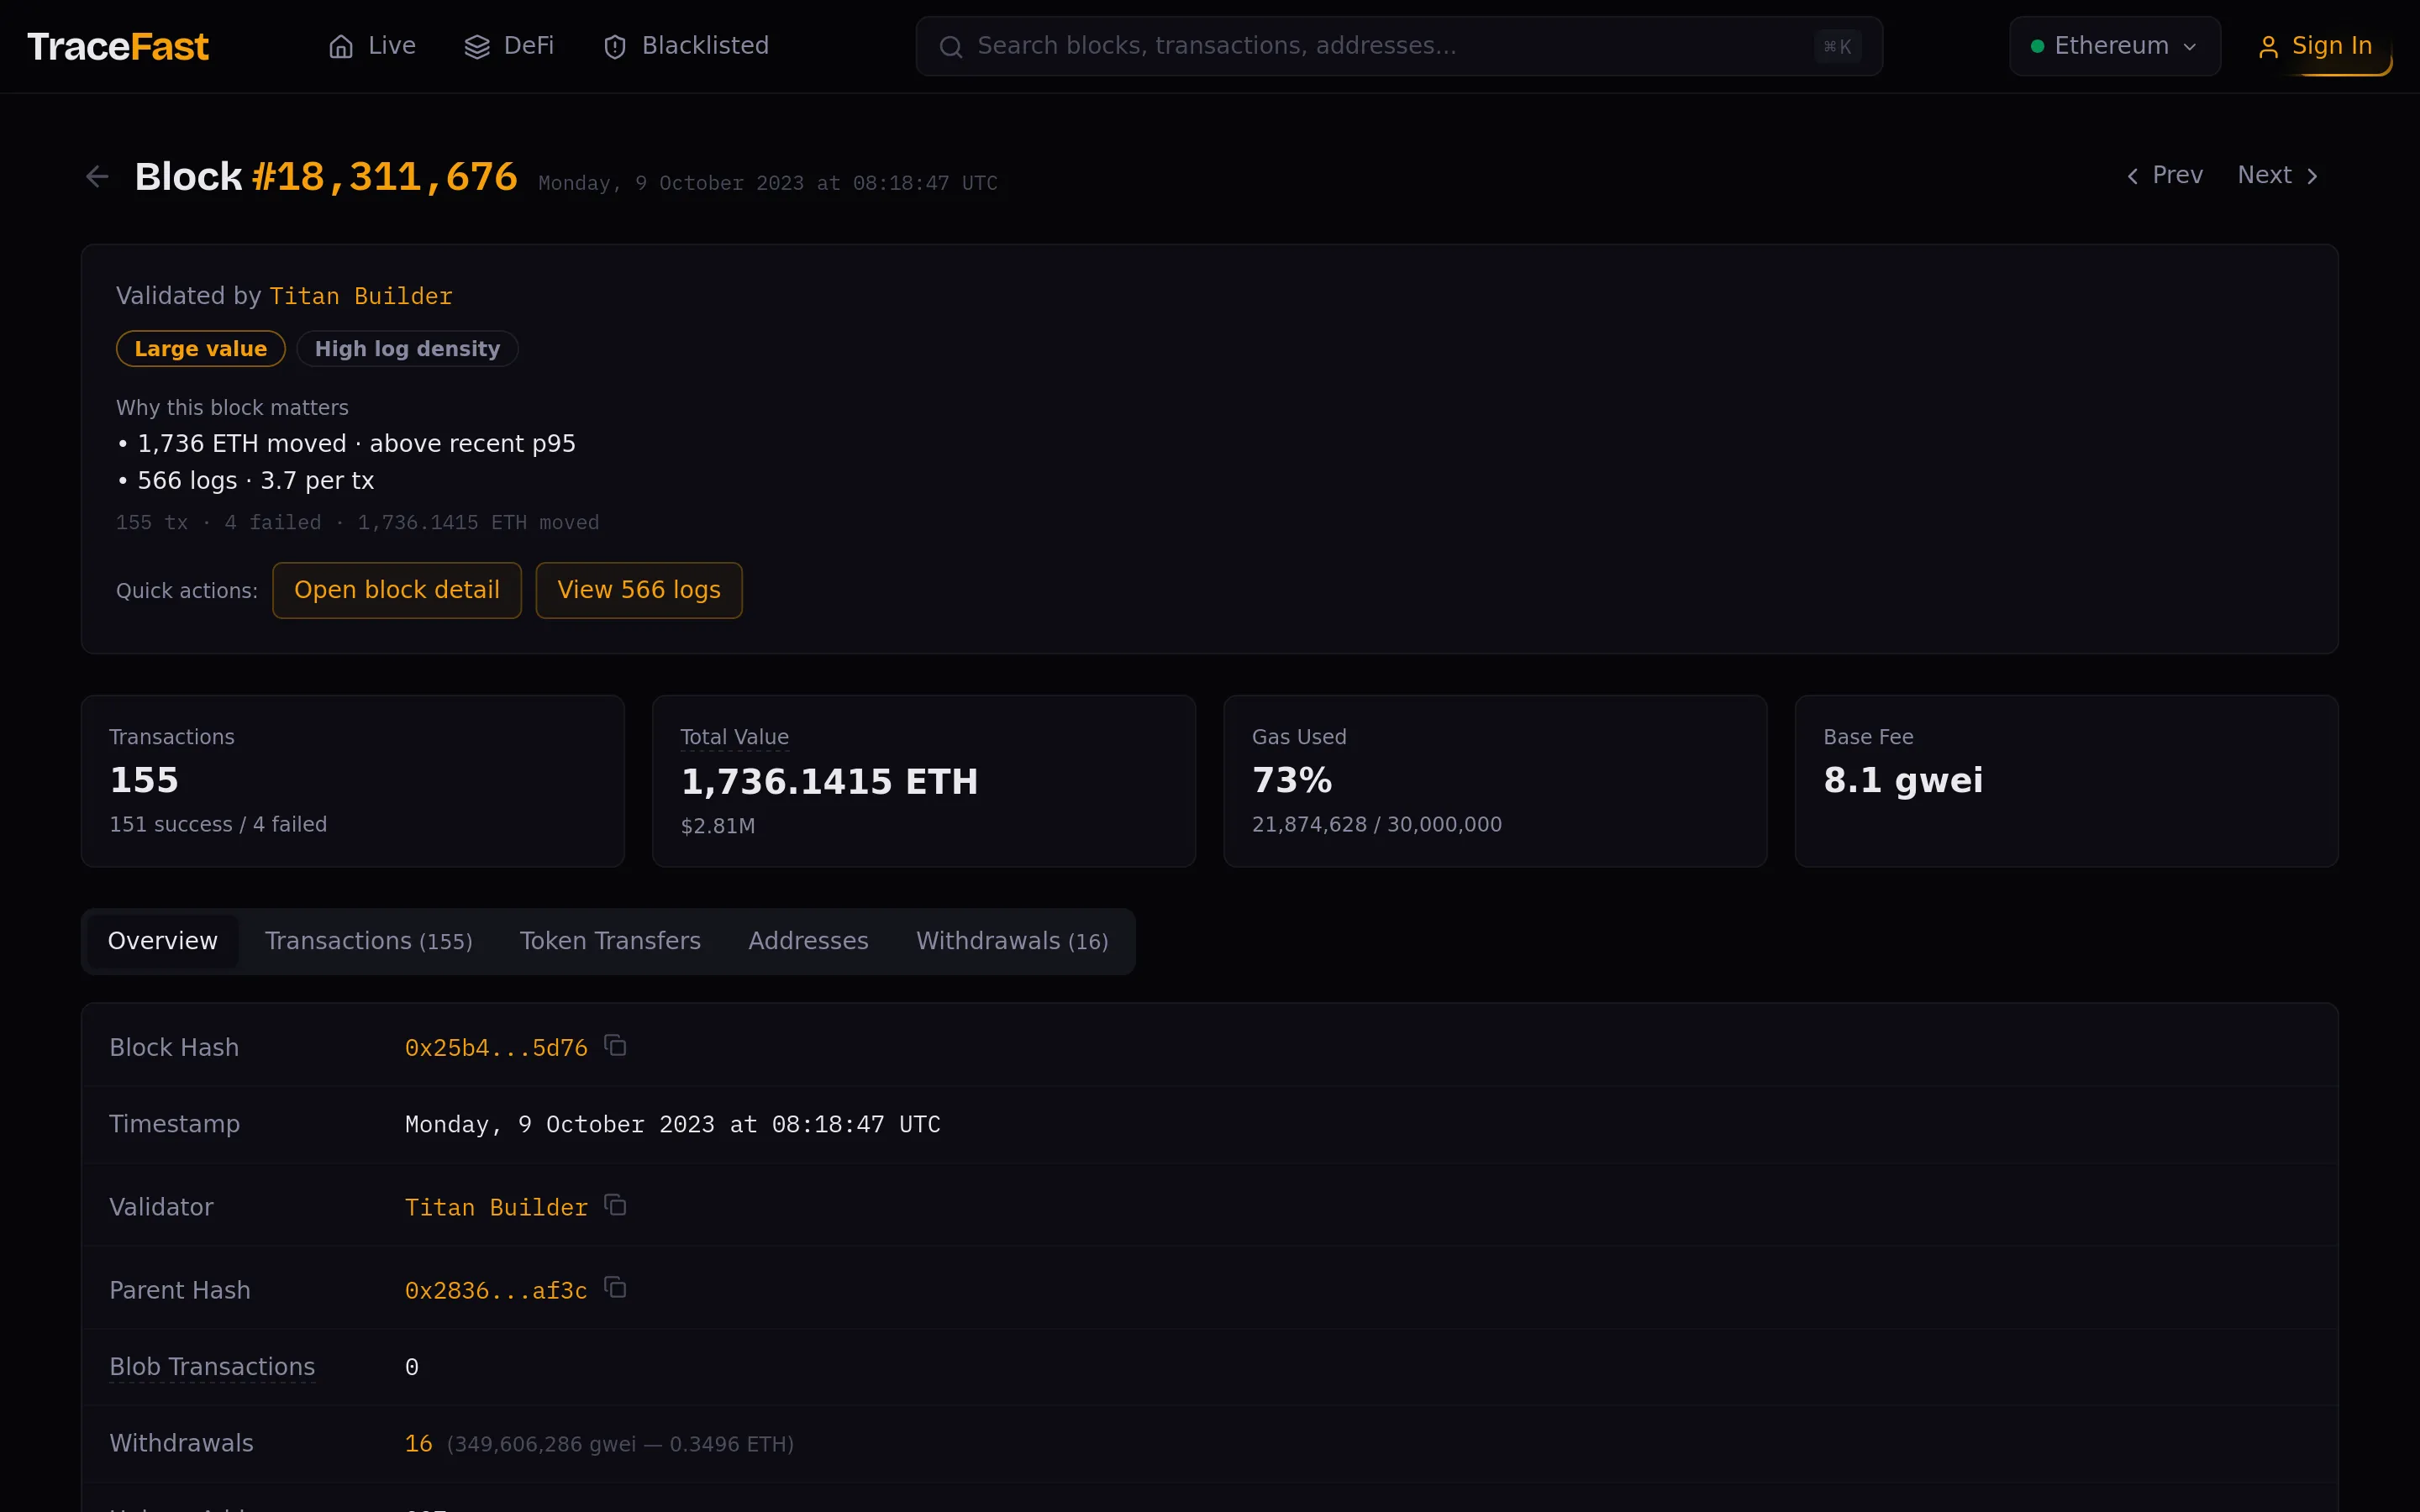Click the 1,736.1415 ETH value
This screenshot has width=2420, height=1512.
coord(829,781)
